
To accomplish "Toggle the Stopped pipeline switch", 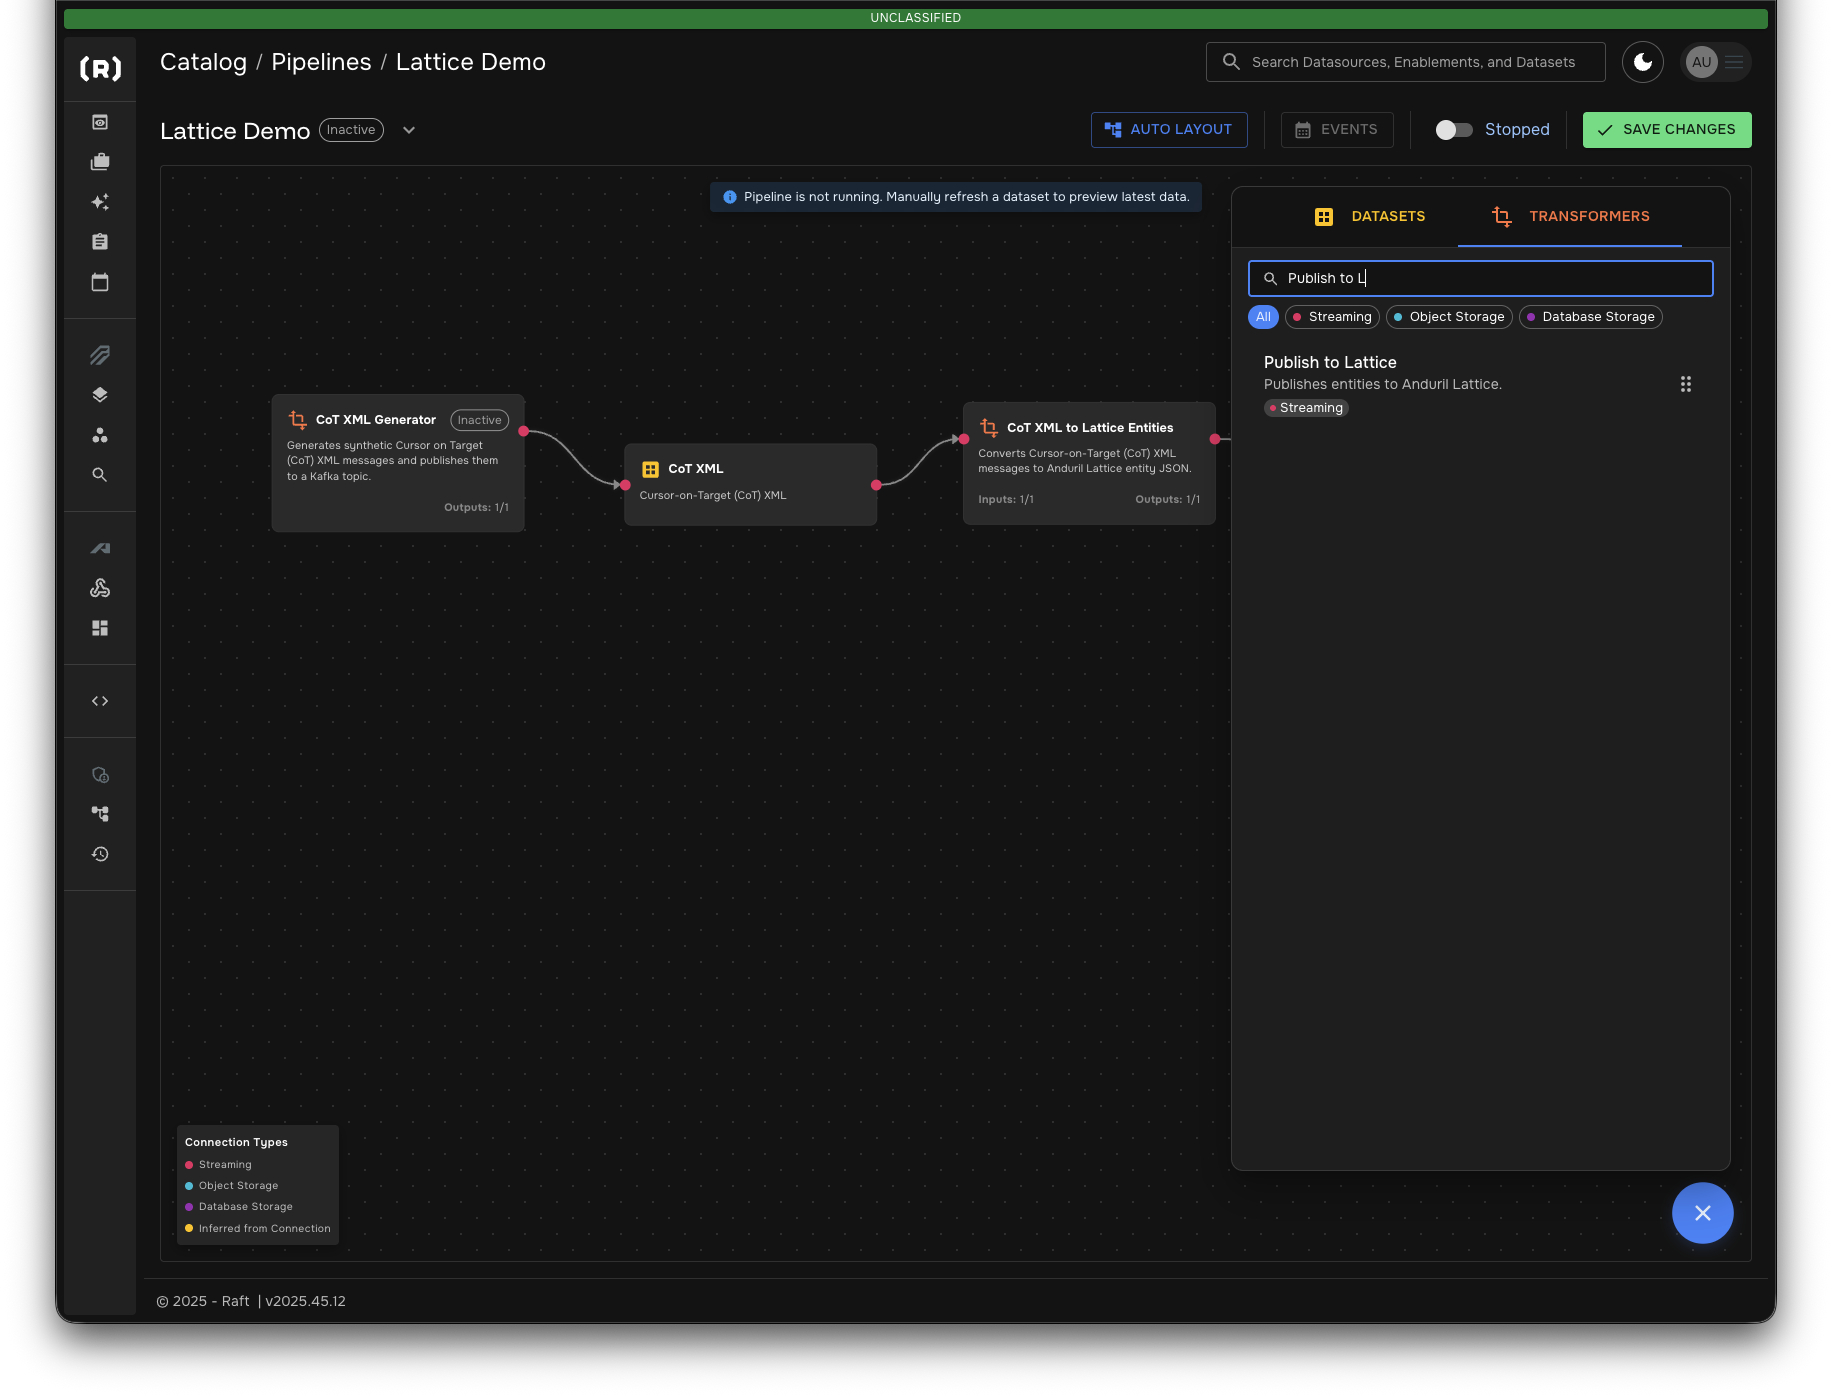I will 1454,130.
